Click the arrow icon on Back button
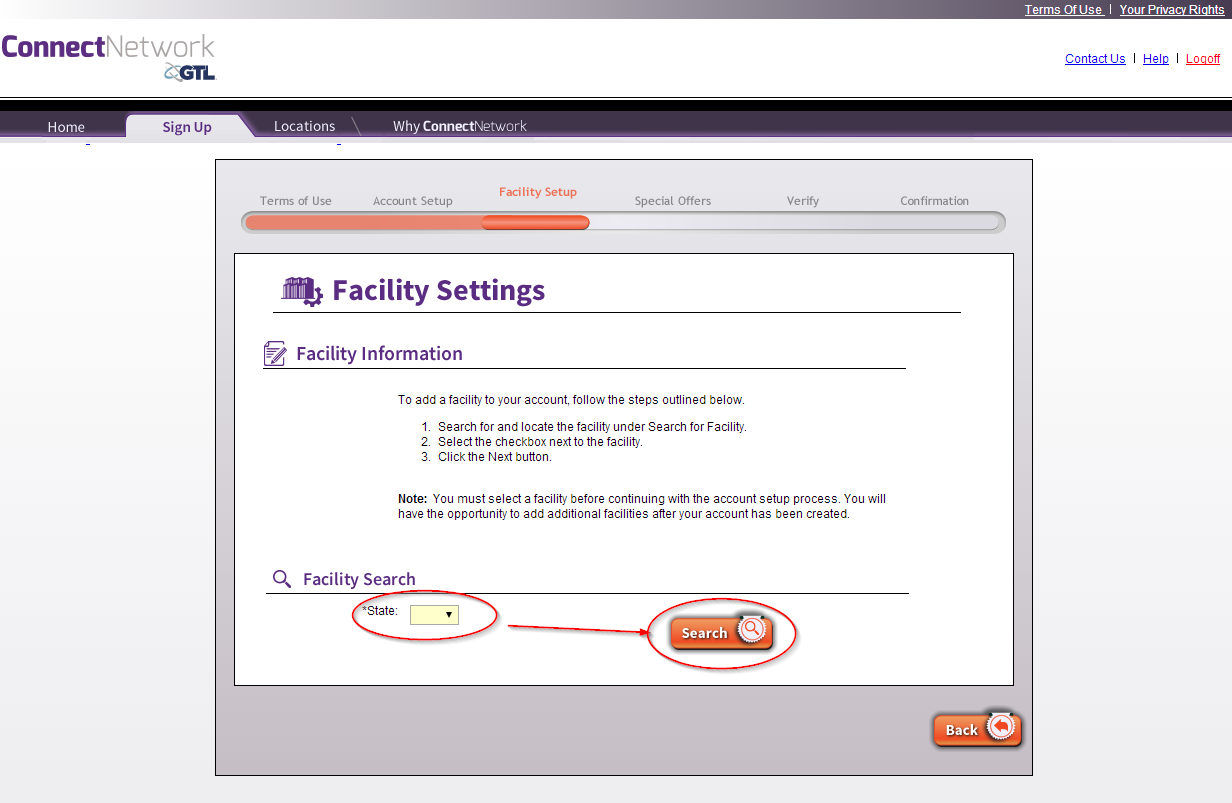Viewport: 1232px width, 803px height. pos(1002,728)
